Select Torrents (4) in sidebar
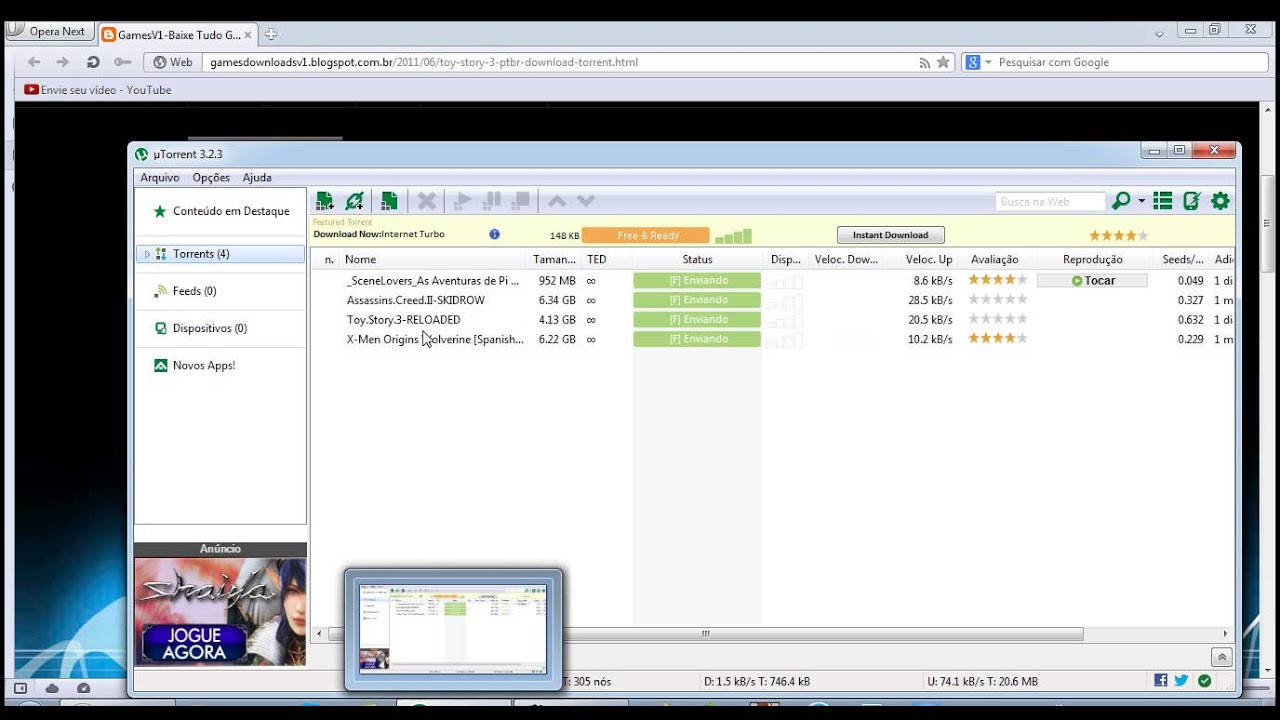Image resolution: width=1280 pixels, height=720 pixels. [220, 254]
